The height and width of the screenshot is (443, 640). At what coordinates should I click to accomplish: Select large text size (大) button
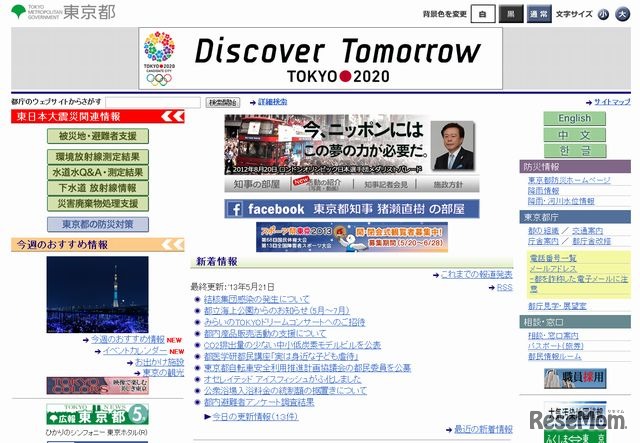(622, 14)
